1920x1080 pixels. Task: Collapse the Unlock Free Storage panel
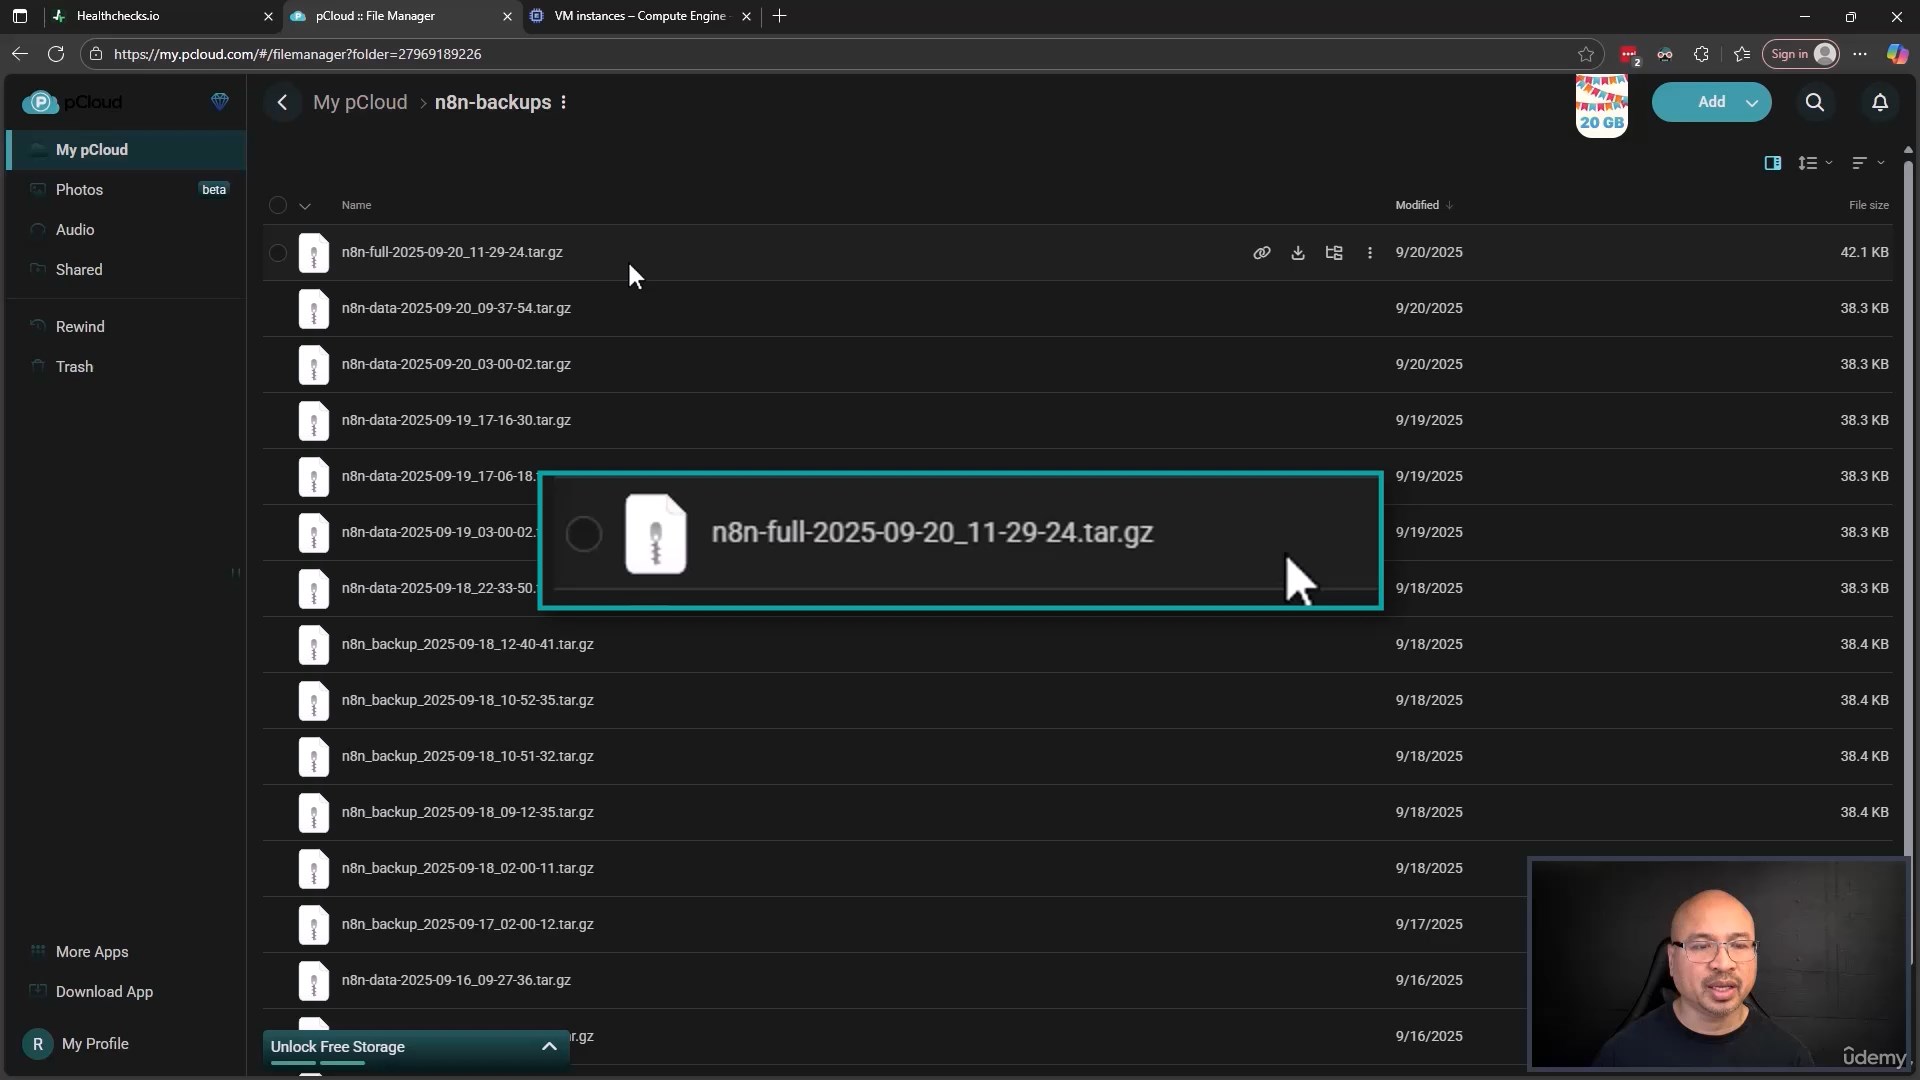[549, 1047]
